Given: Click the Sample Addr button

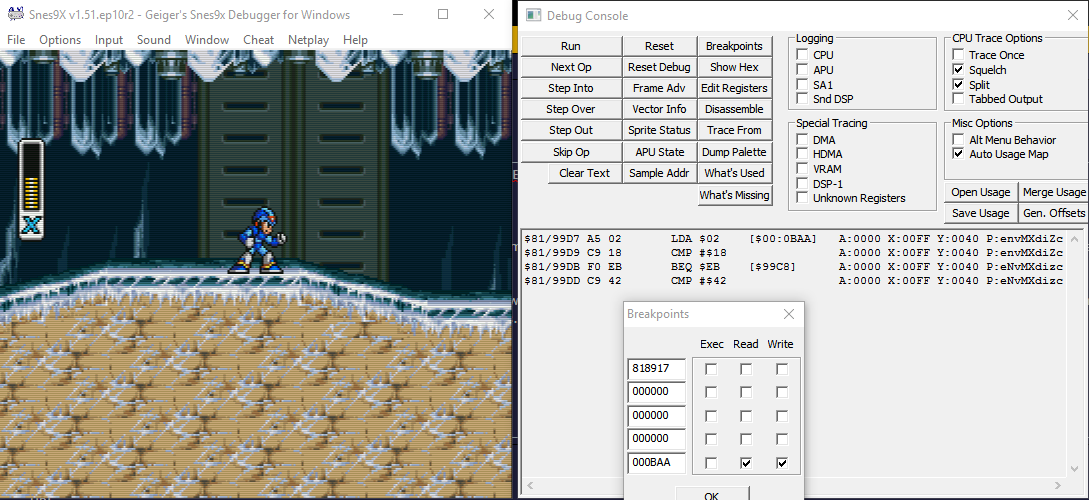Looking at the screenshot, I should click(x=659, y=173).
